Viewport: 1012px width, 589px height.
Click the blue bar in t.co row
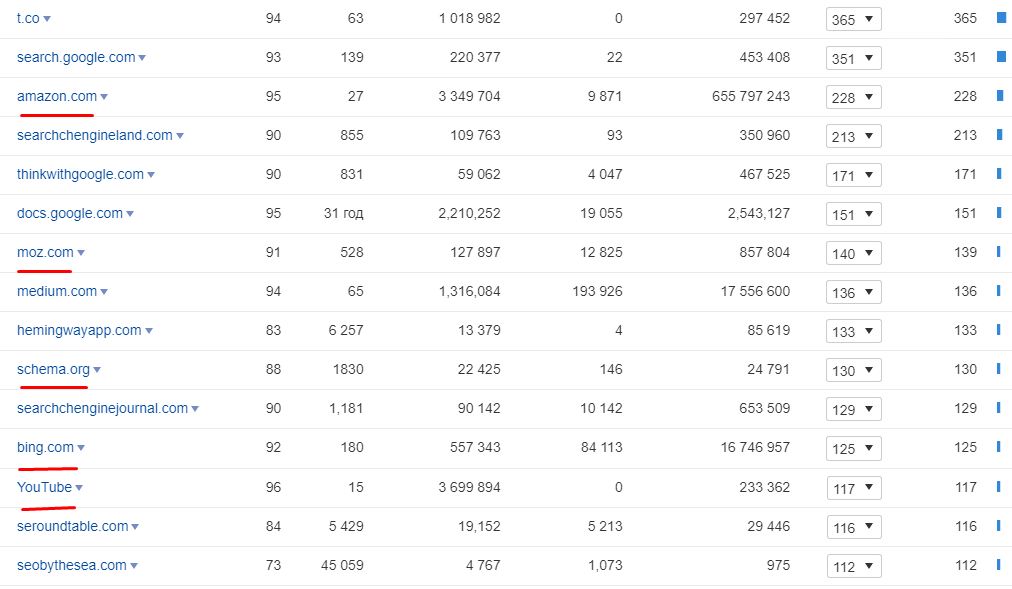1000,18
